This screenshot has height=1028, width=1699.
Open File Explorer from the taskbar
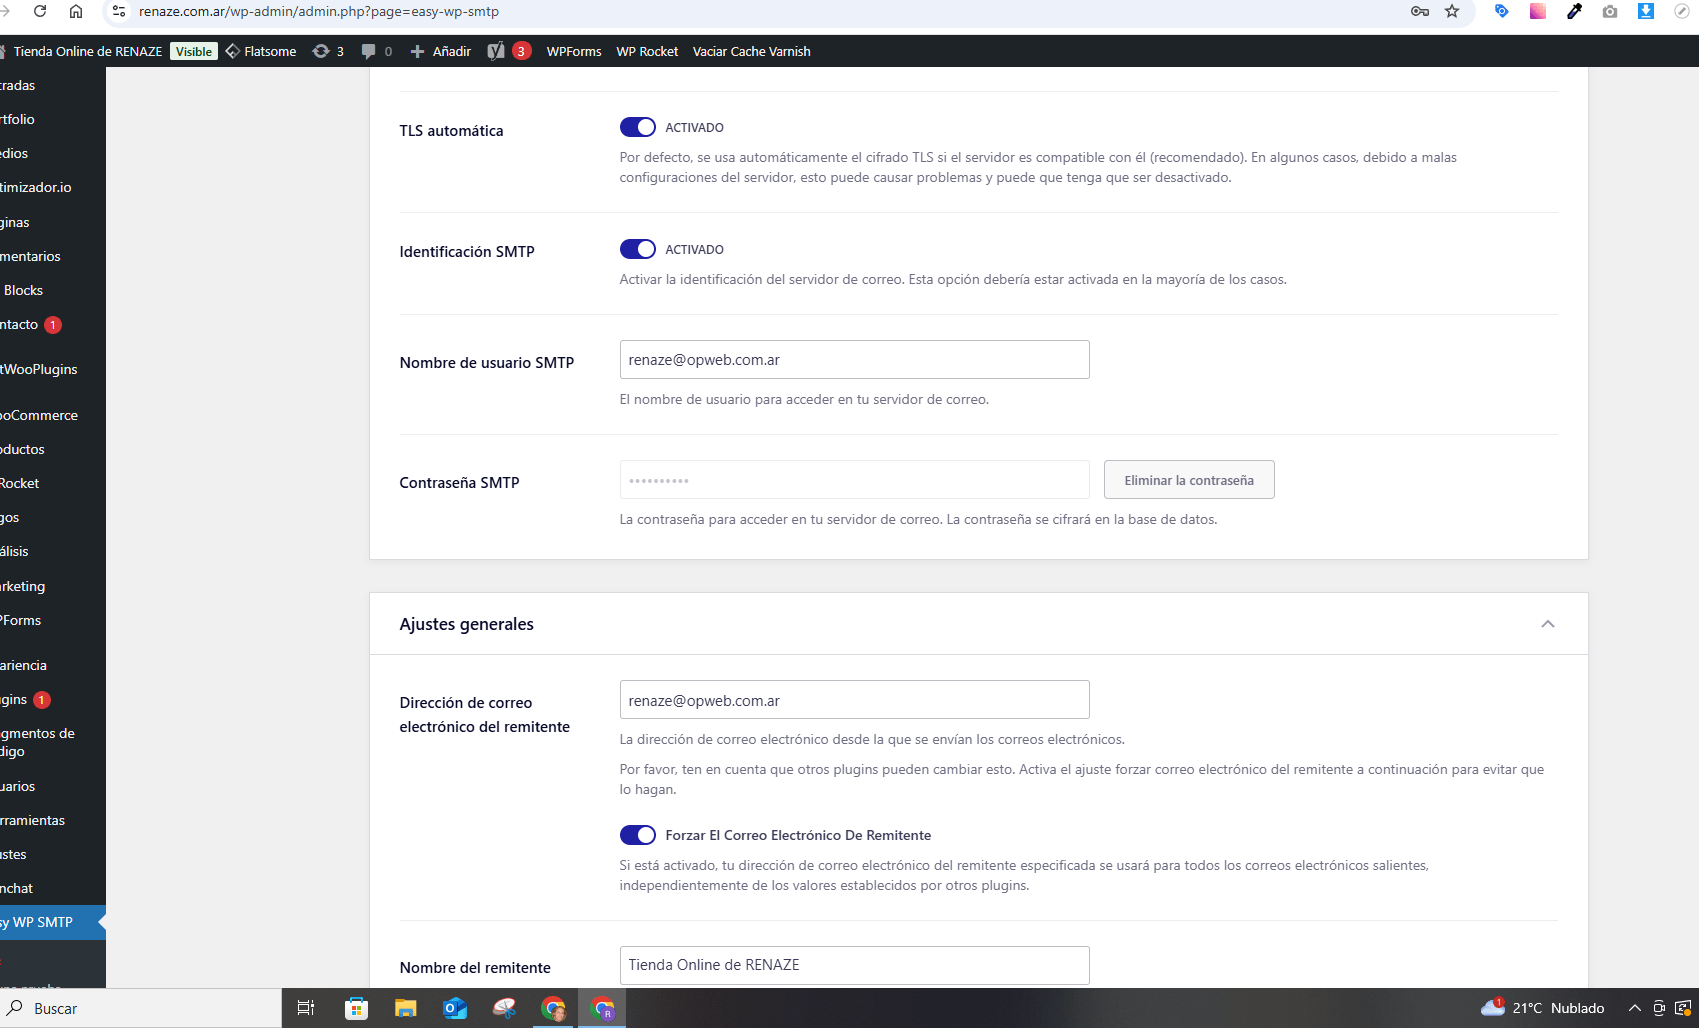[x=405, y=1008]
